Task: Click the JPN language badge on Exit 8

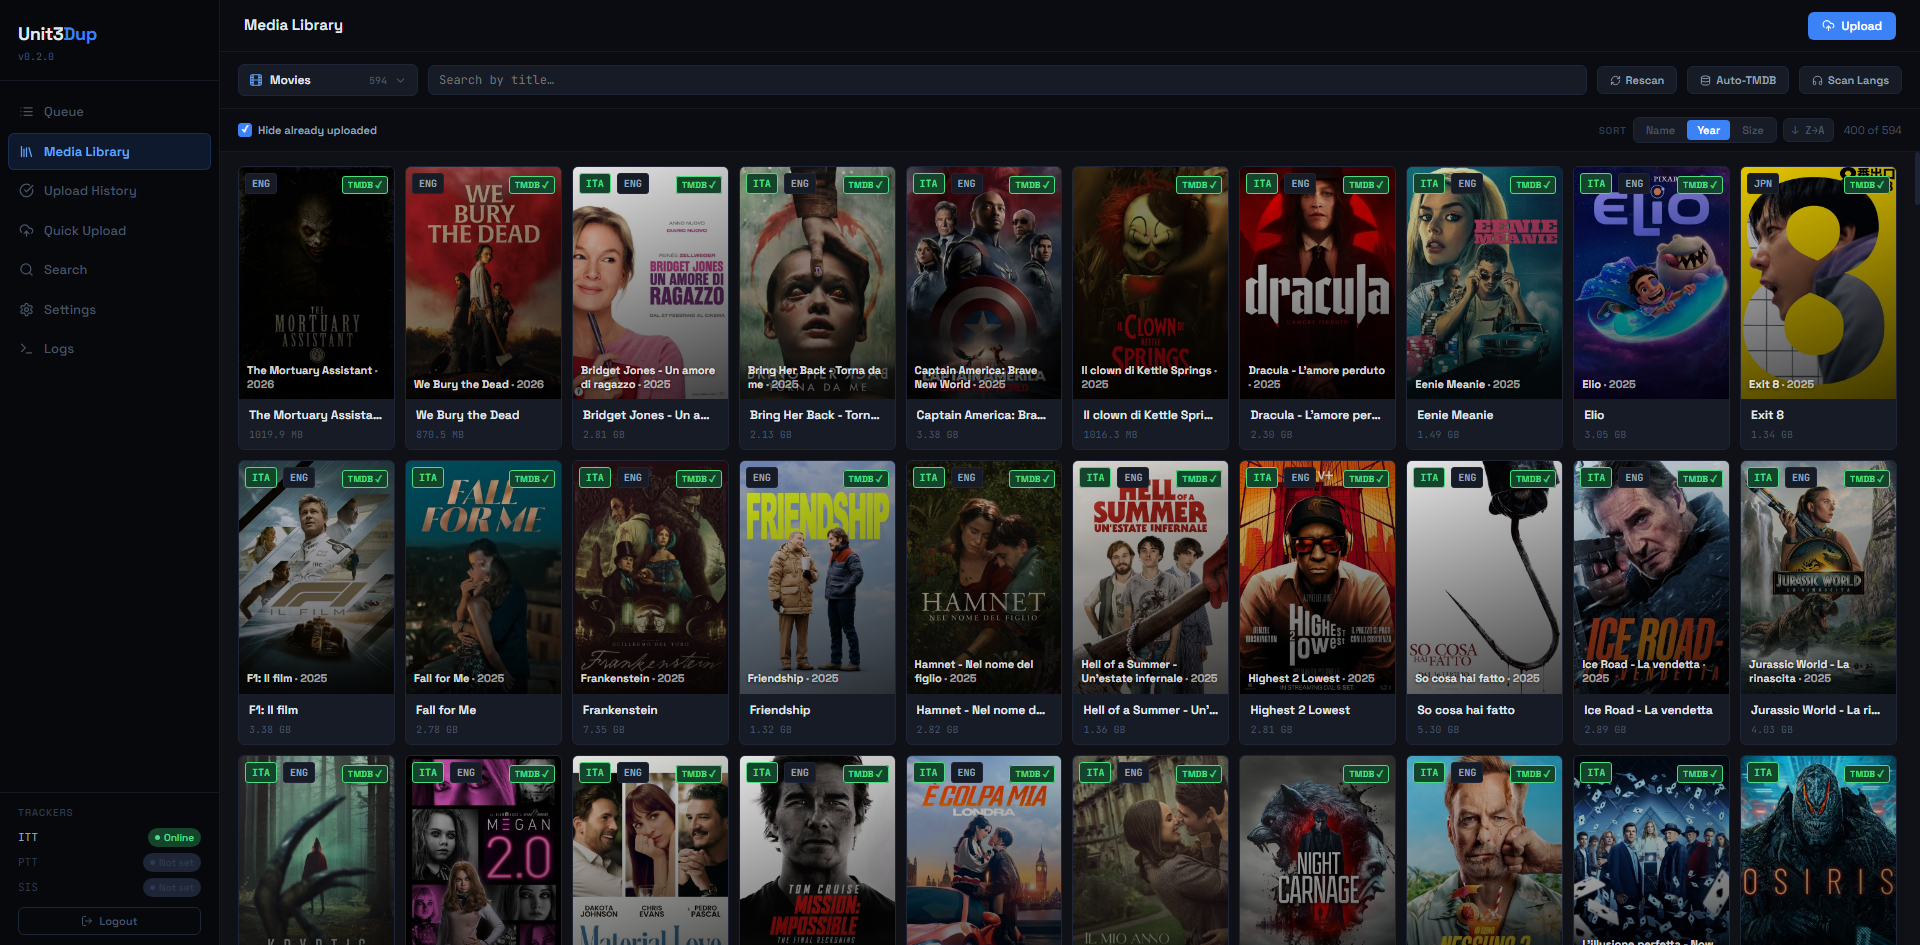Action: [1763, 184]
